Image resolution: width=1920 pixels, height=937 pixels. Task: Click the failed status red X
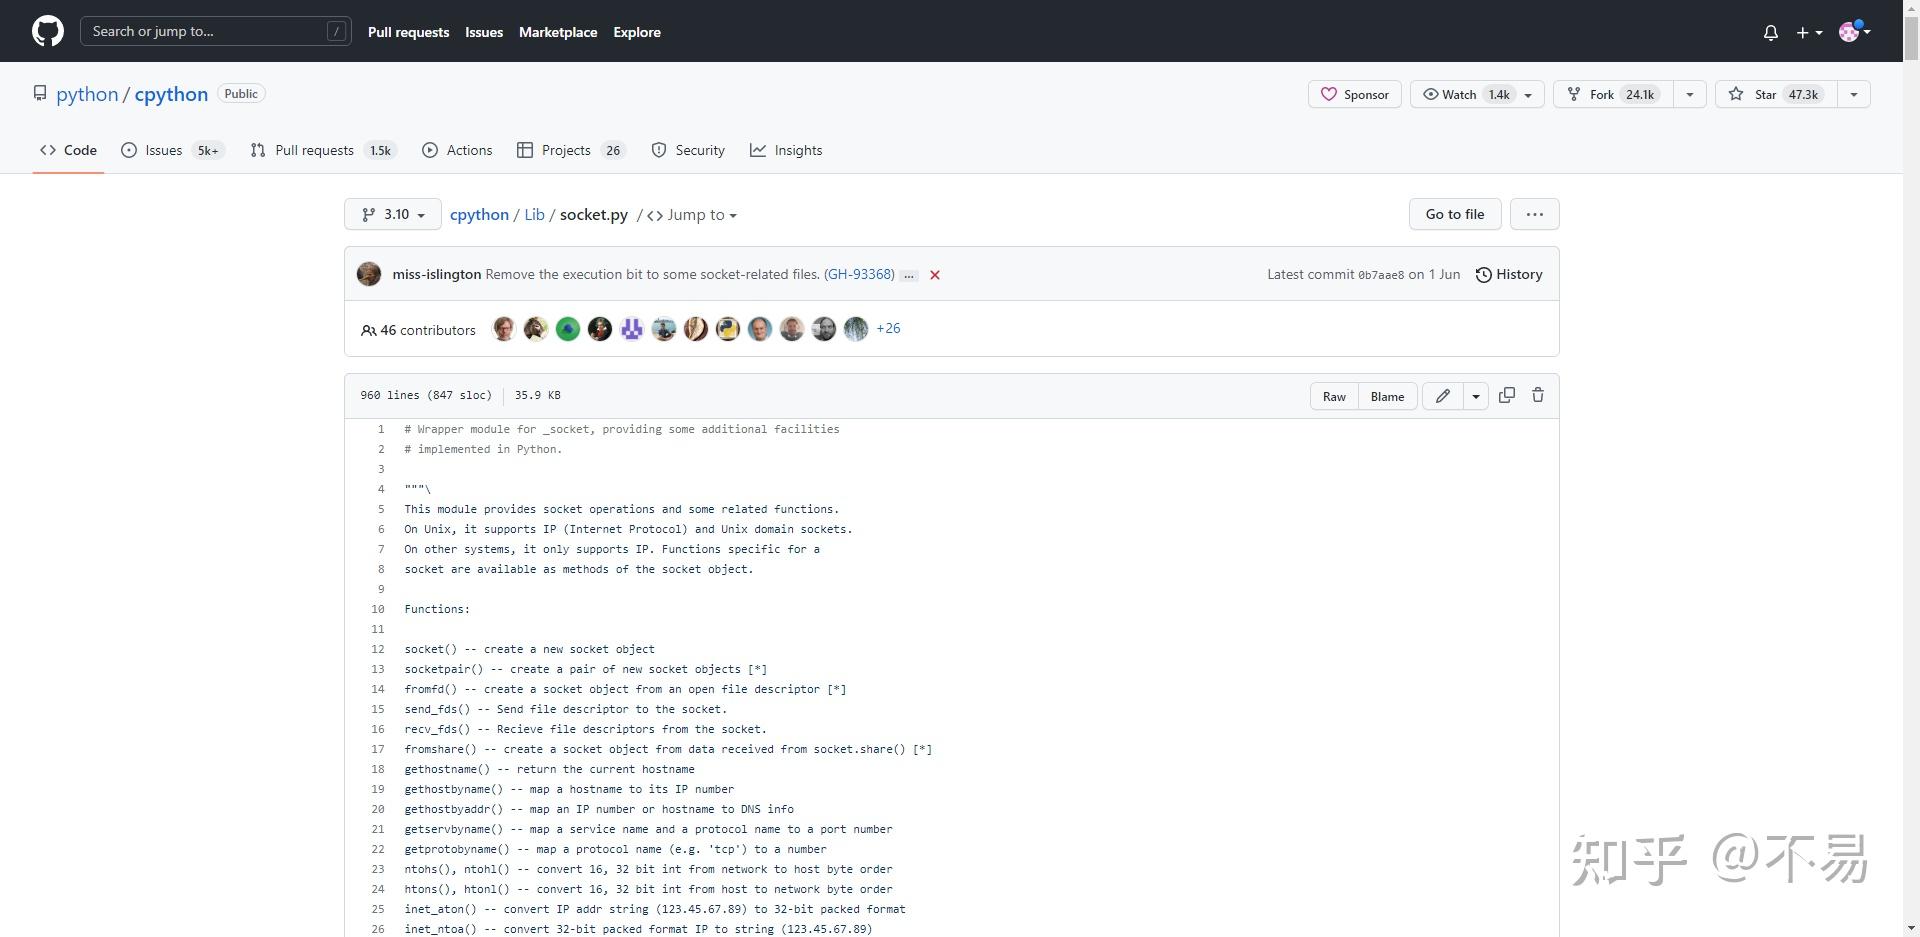935,275
